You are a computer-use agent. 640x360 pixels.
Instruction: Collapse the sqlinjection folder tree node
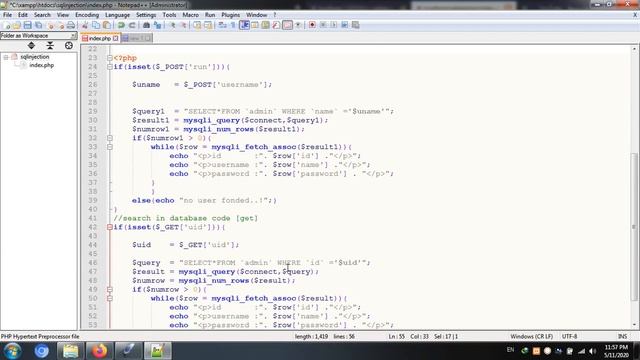(x=6, y=57)
